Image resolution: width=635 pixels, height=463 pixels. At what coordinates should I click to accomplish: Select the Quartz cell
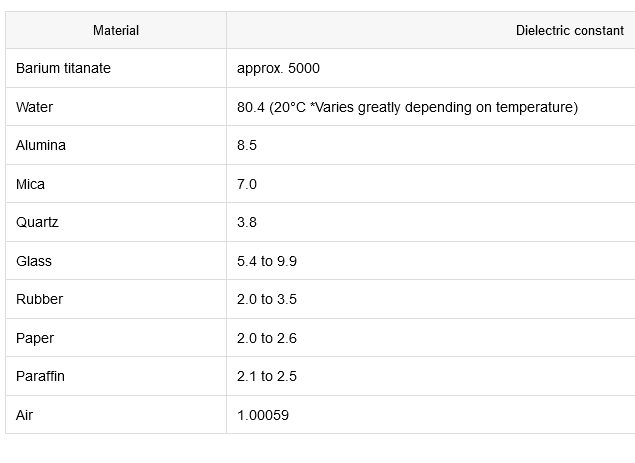pos(37,222)
